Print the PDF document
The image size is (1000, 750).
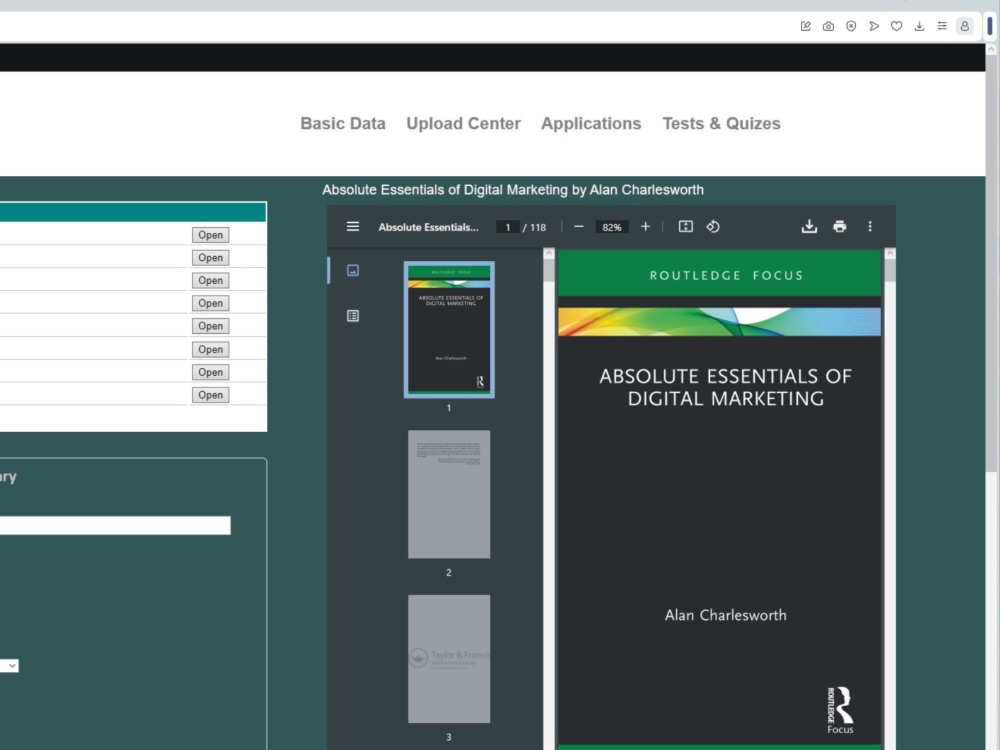tap(840, 227)
